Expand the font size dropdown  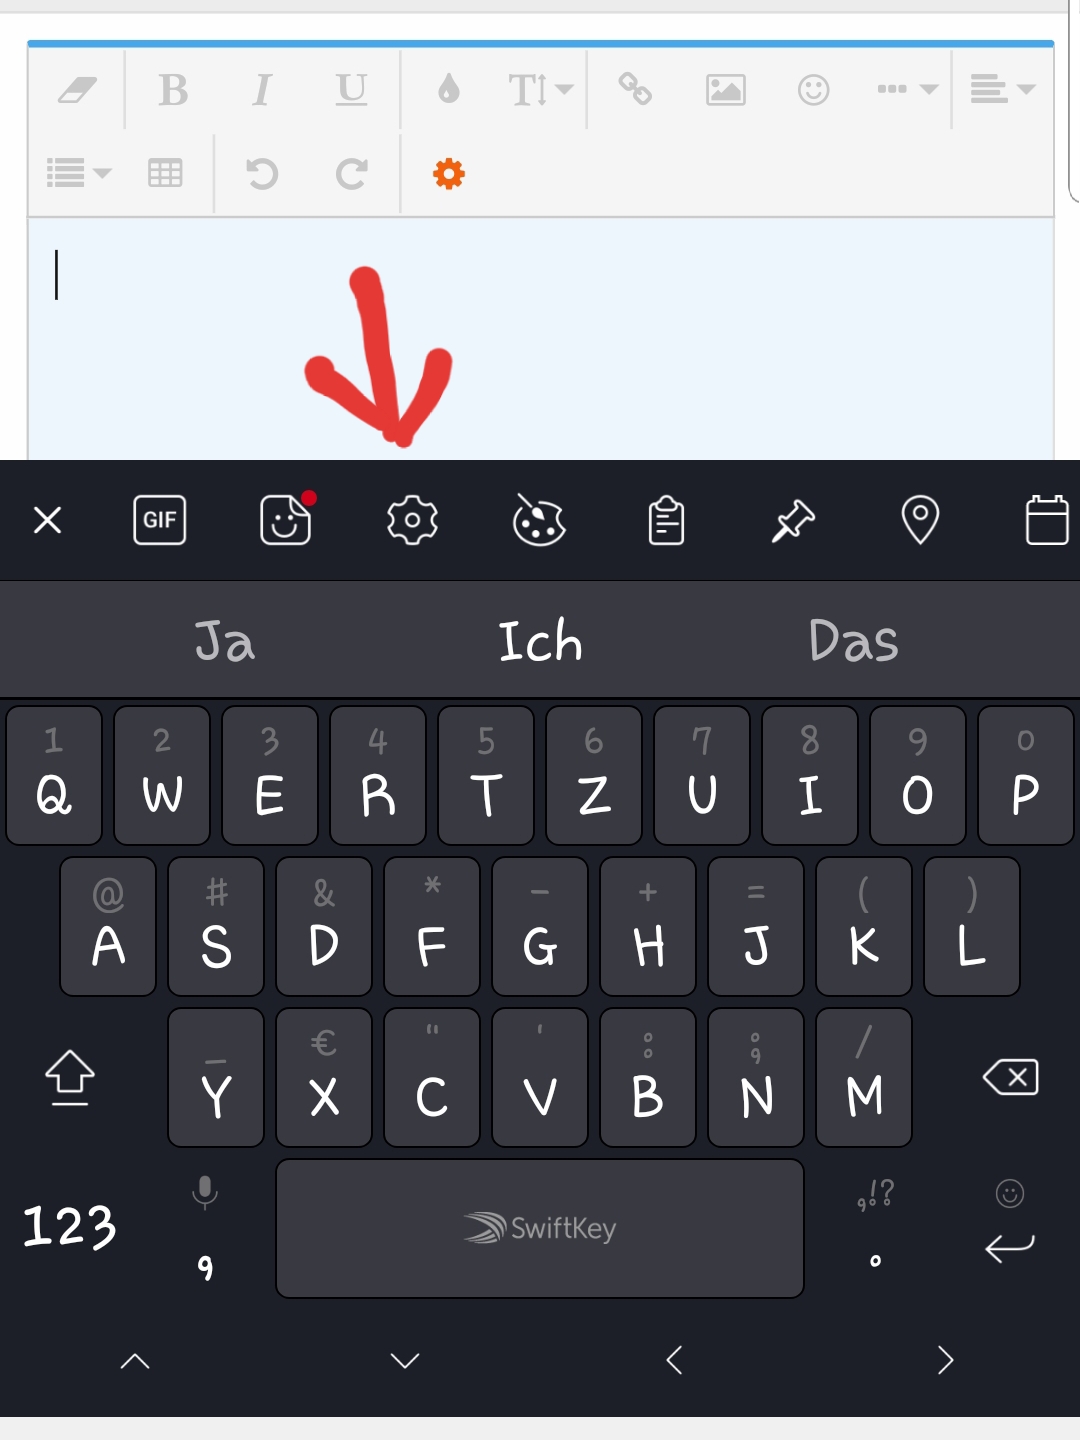tap(541, 90)
